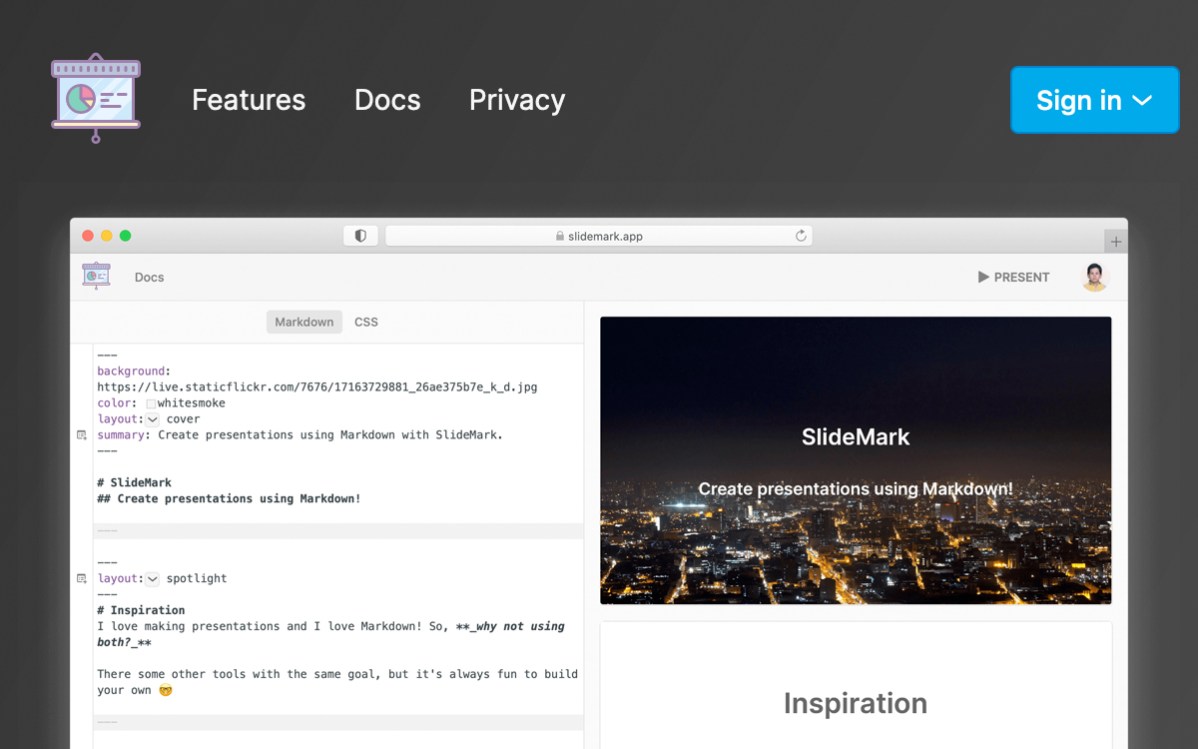Screen dimensions: 1198x749
Task: Open the Features page
Action: coord(248,100)
